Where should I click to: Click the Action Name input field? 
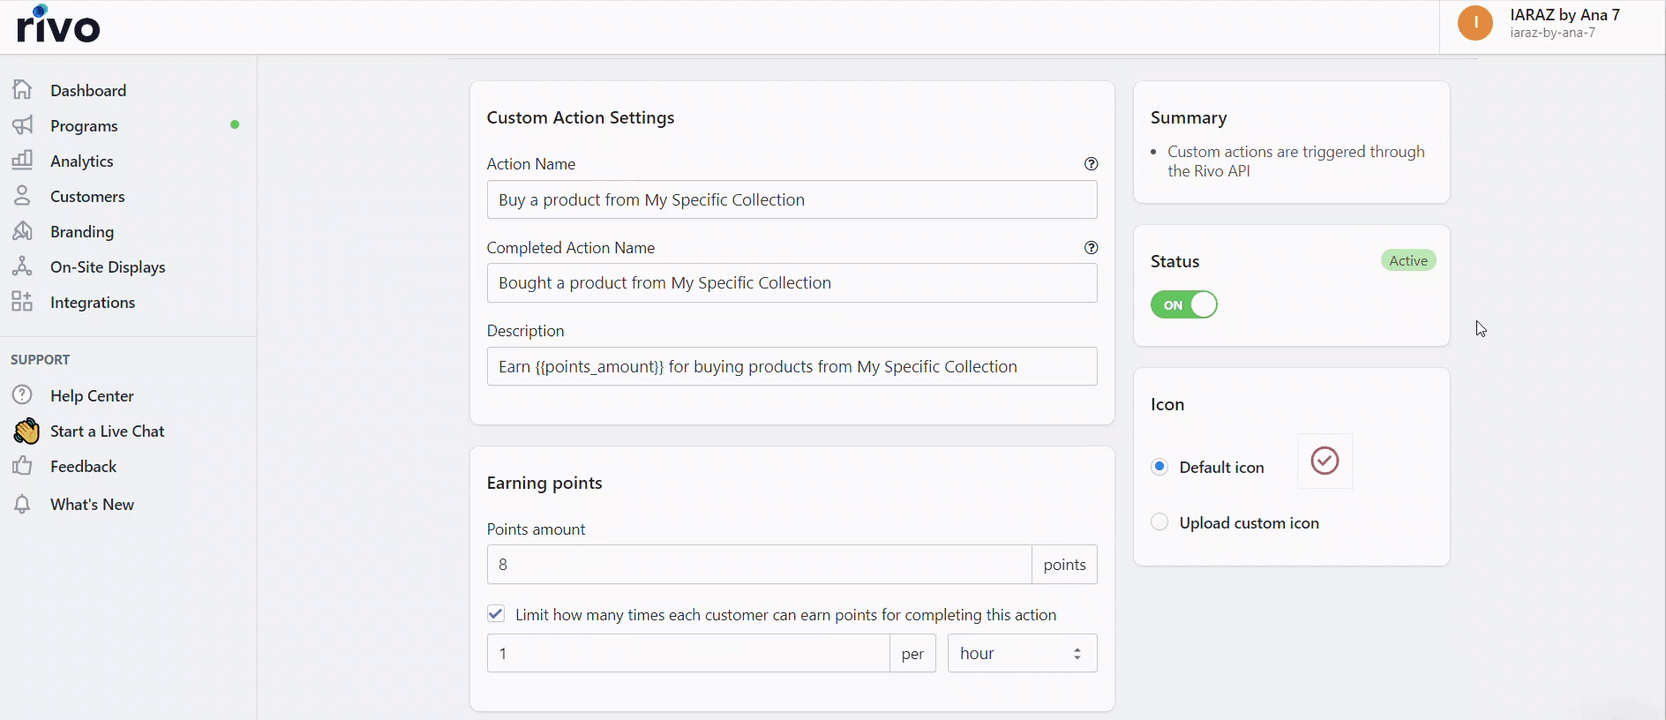(792, 200)
